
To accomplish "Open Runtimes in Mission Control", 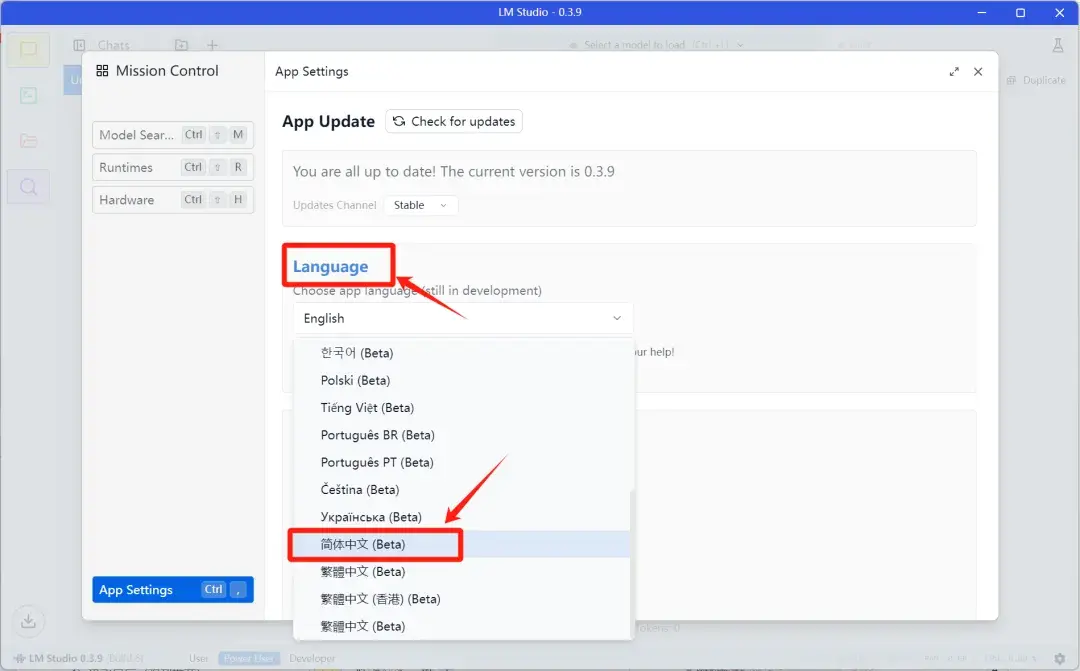I will pyautogui.click(x=173, y=167).
